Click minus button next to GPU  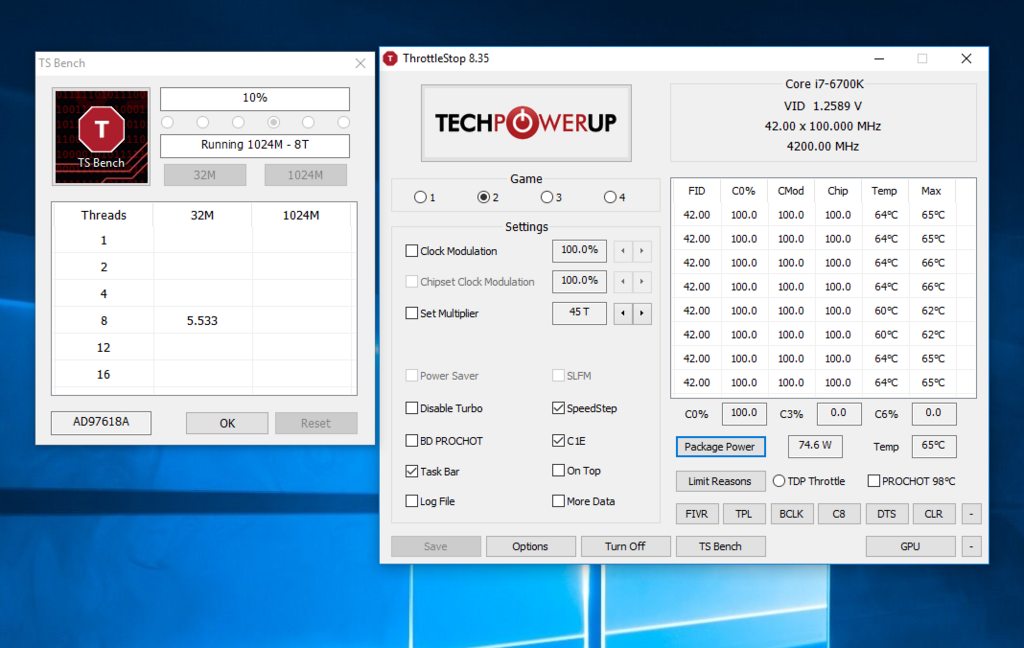(x=971, y=547)
